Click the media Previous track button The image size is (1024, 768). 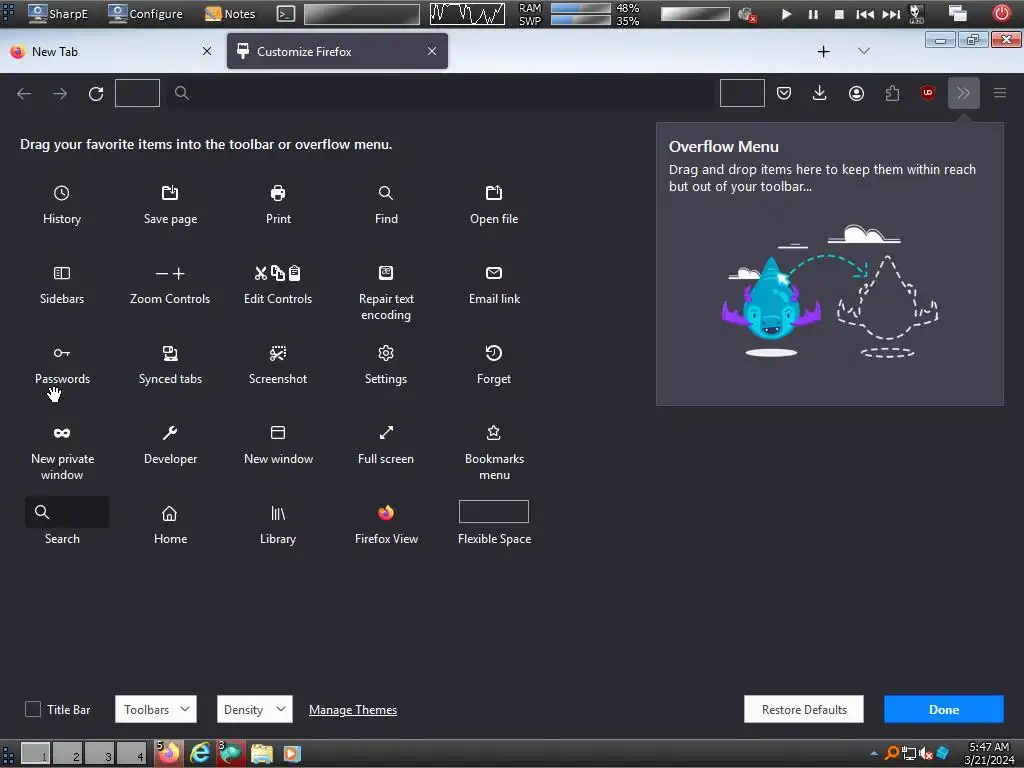tap(865, 14)
